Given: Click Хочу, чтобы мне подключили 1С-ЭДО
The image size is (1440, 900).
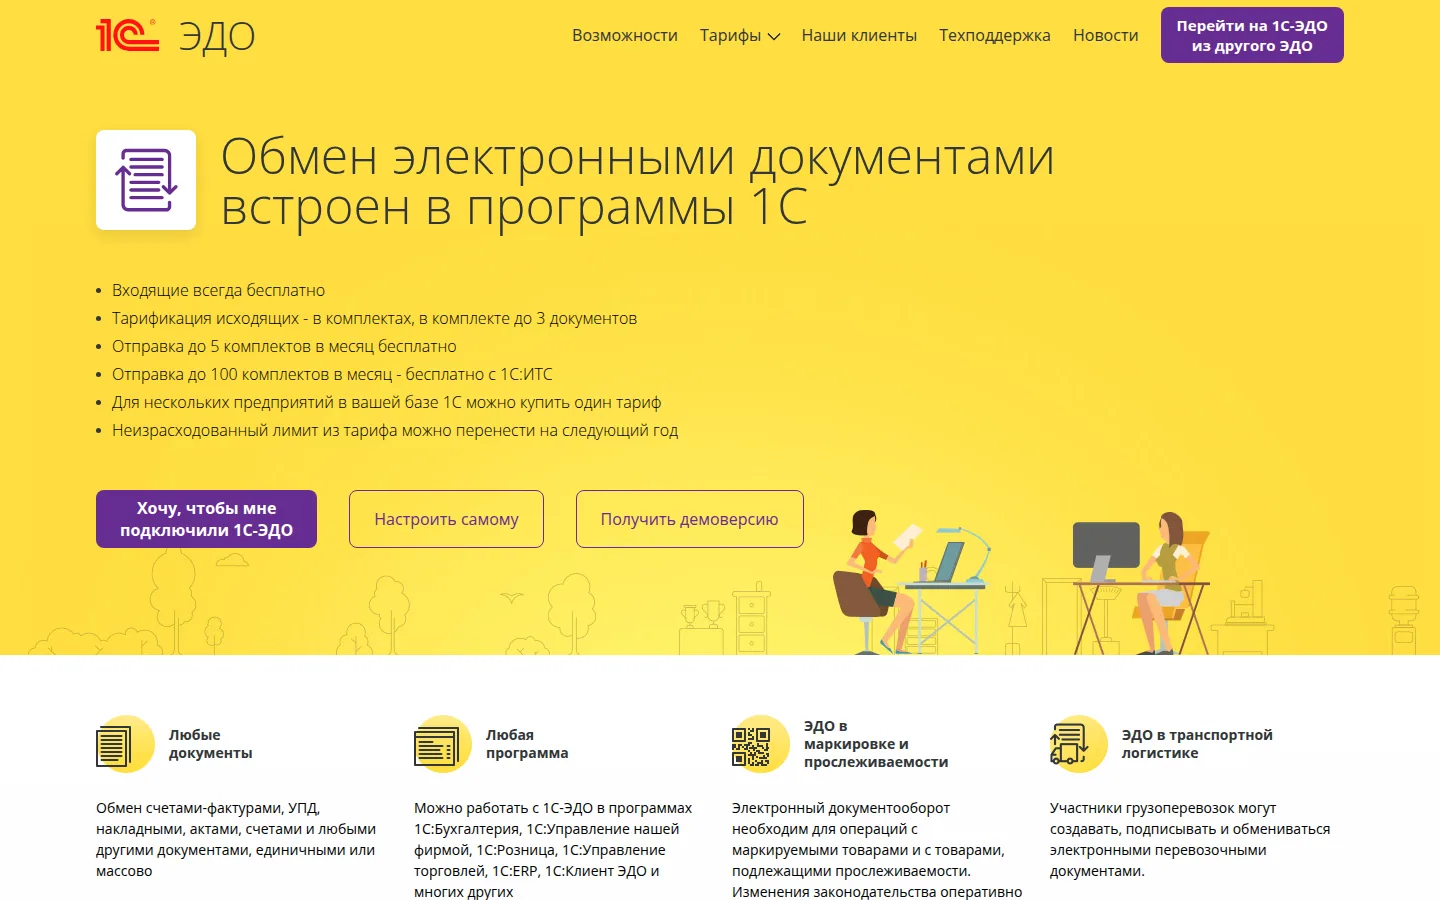Looking at the screenshot, I should (206, 519).
